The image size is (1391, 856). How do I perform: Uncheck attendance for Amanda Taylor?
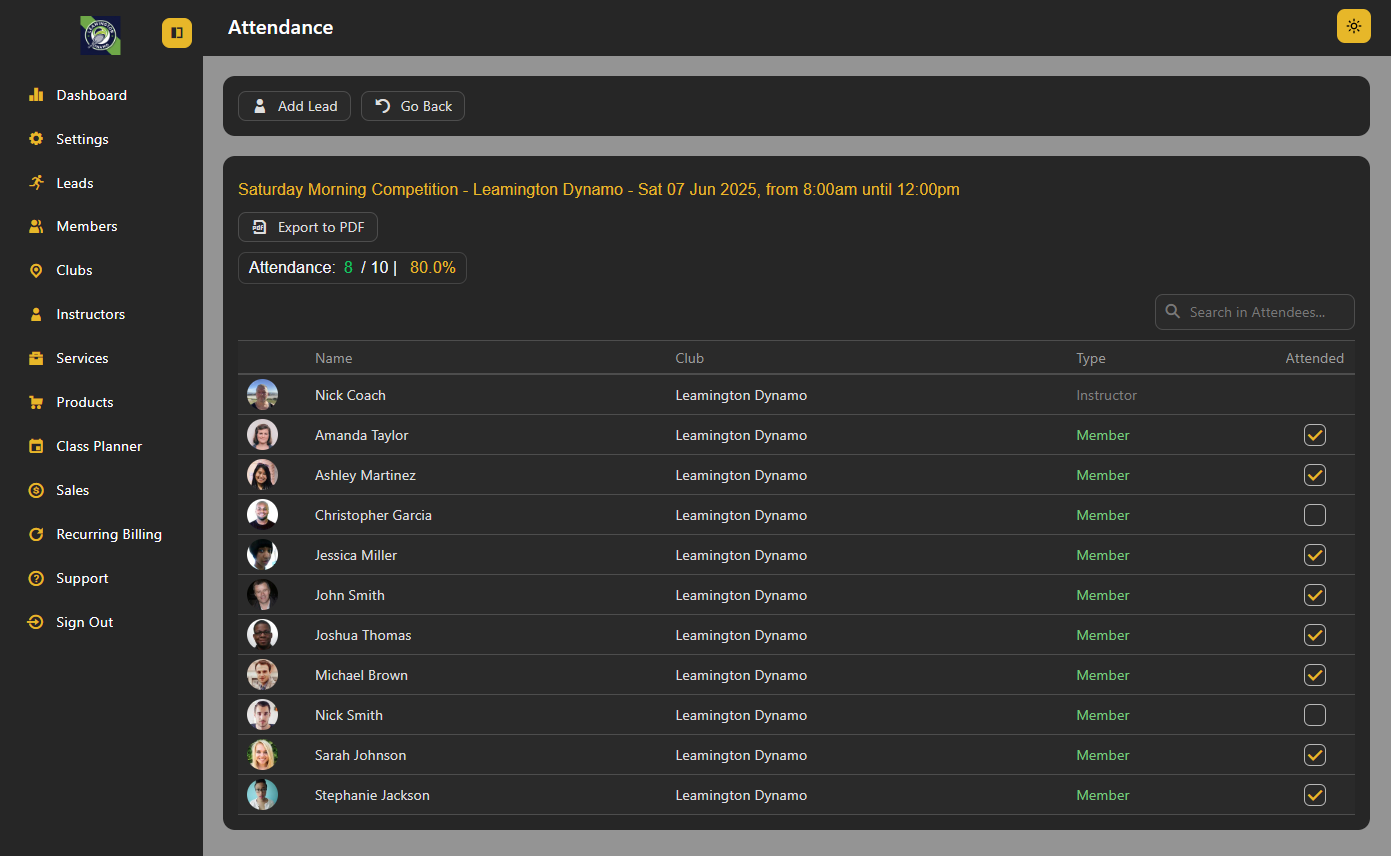[1314, 435]
